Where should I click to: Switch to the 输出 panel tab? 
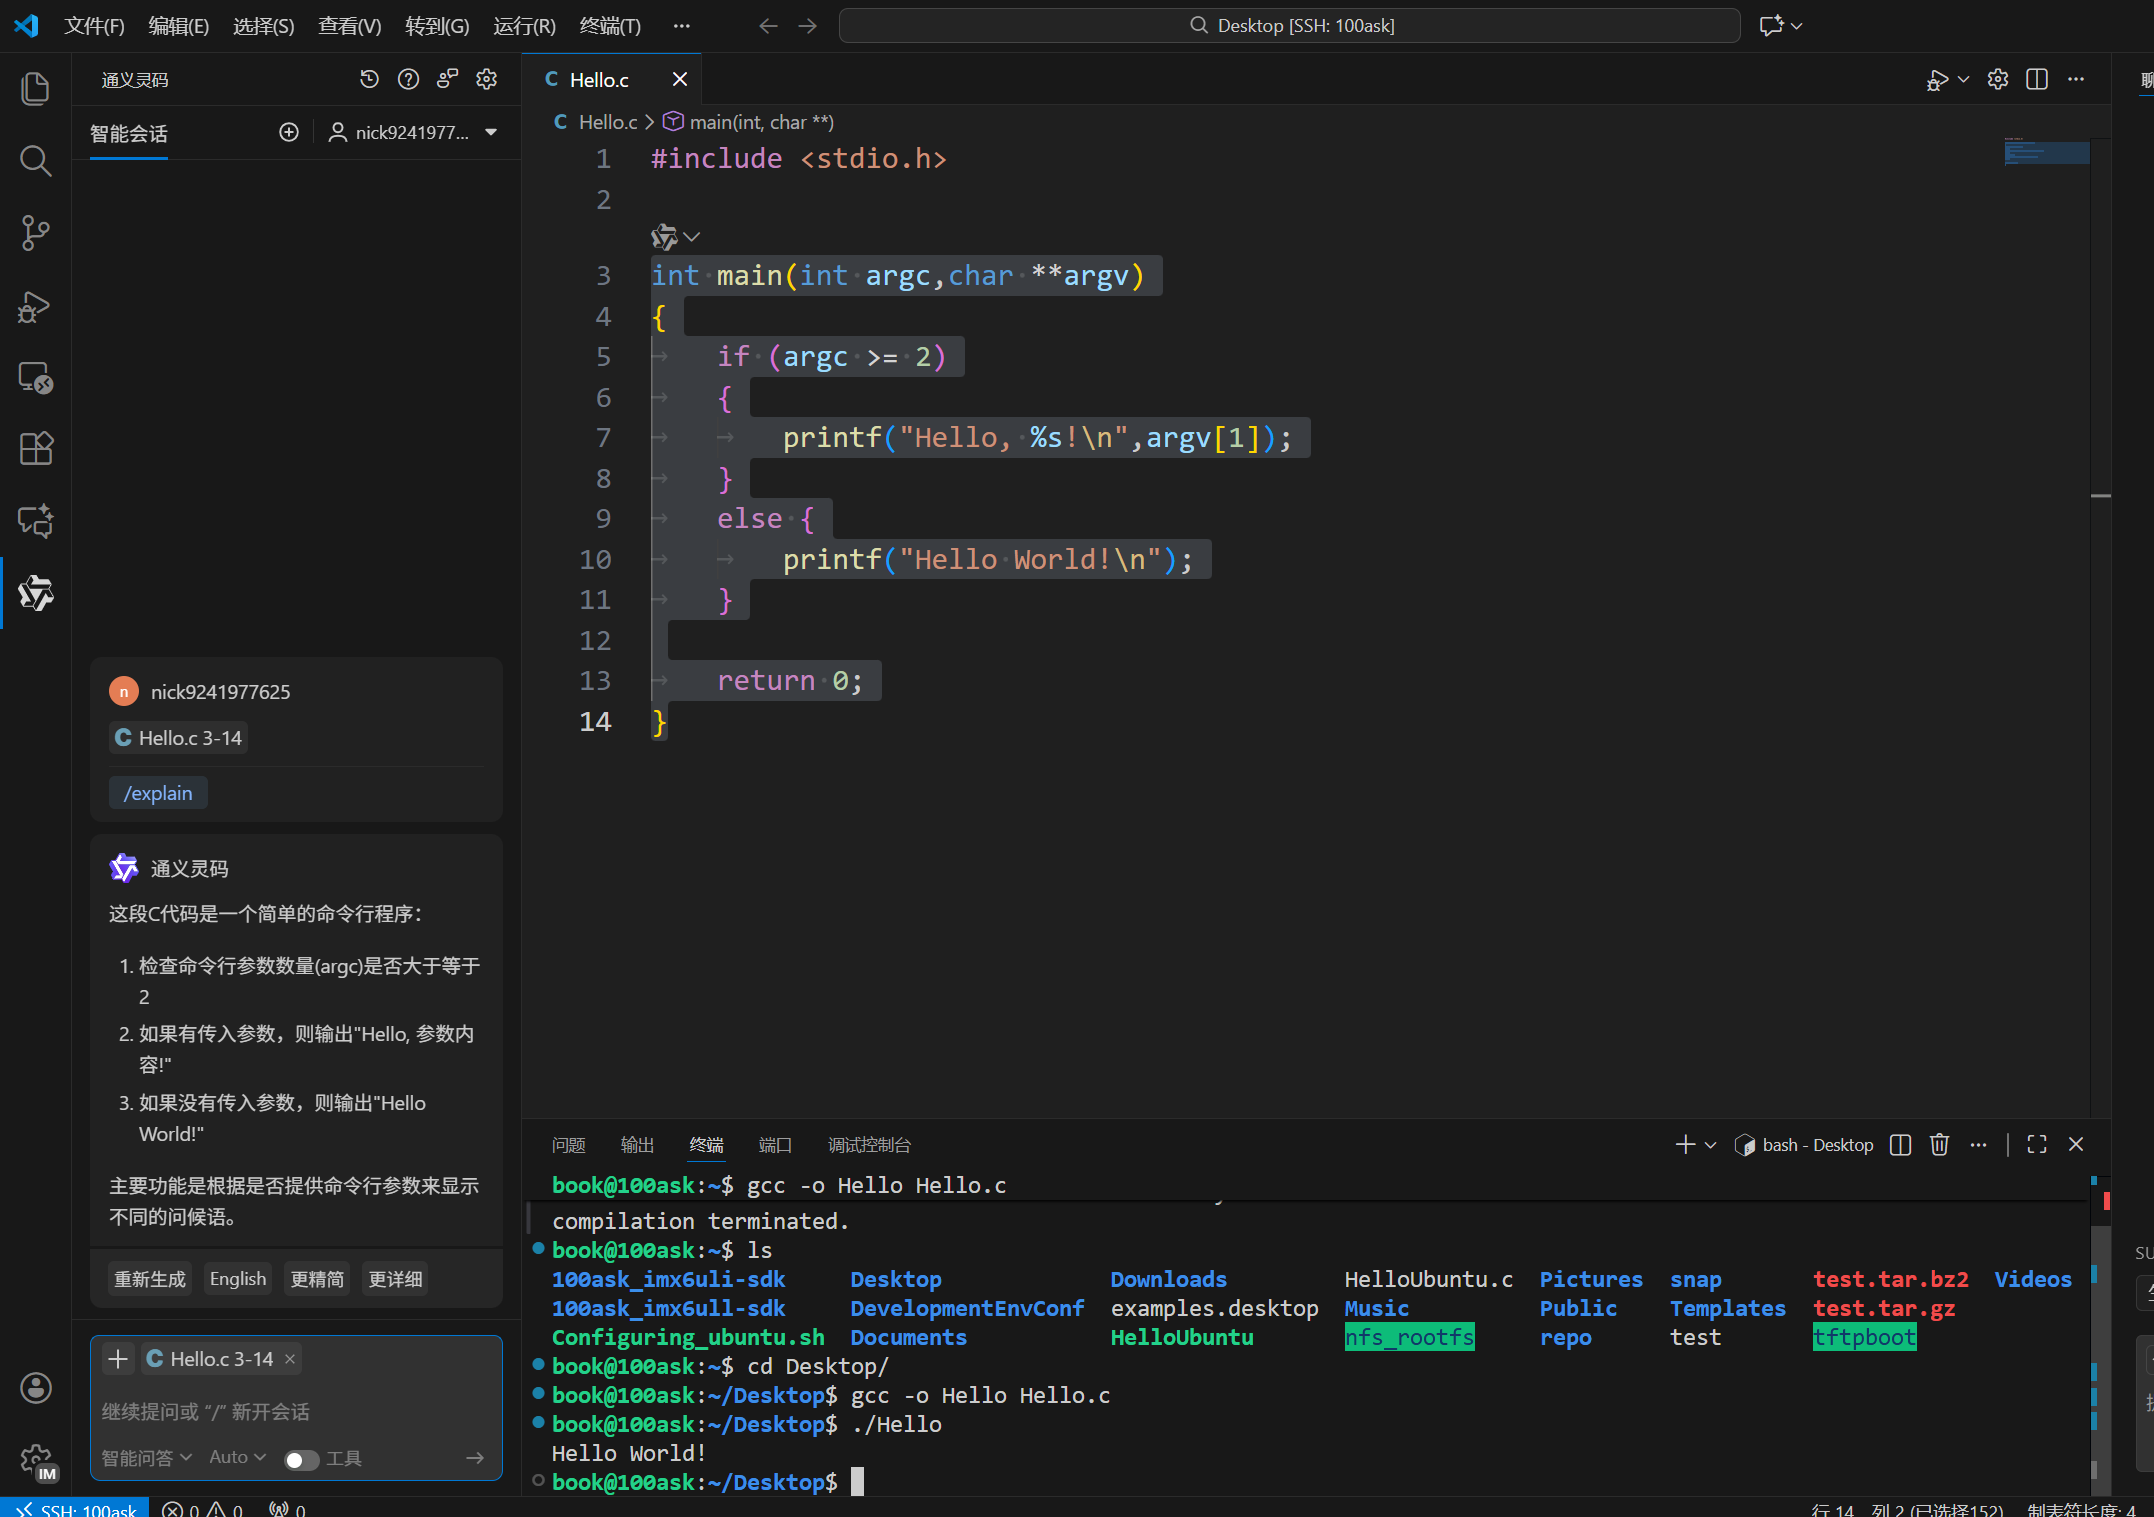[637, 1145]
